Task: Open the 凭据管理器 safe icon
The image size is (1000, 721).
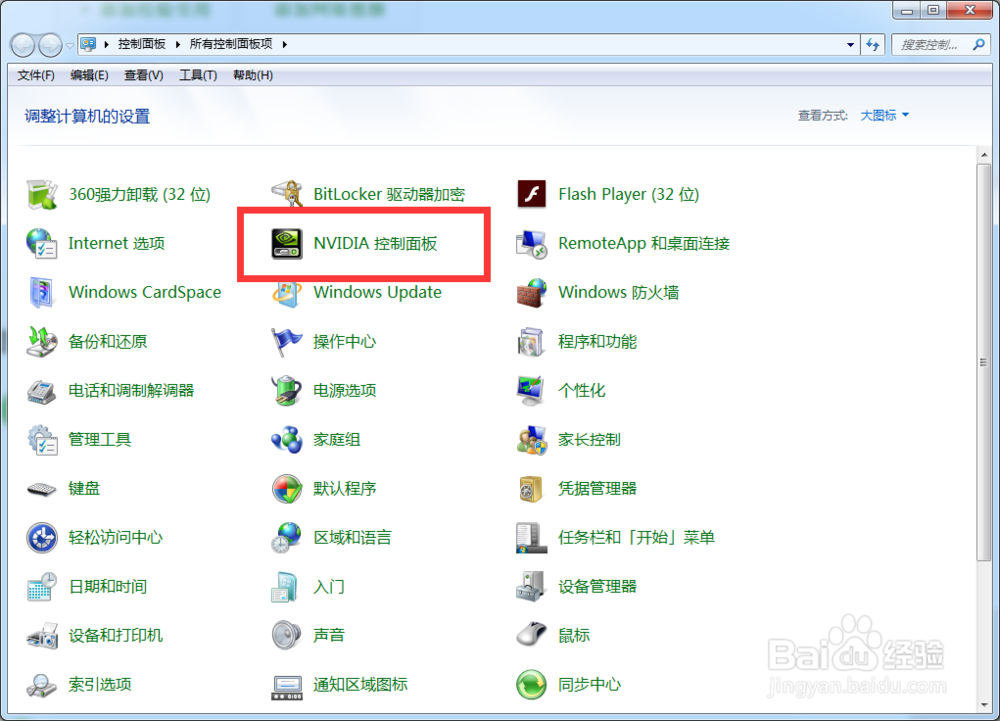Action: point(532,488)
